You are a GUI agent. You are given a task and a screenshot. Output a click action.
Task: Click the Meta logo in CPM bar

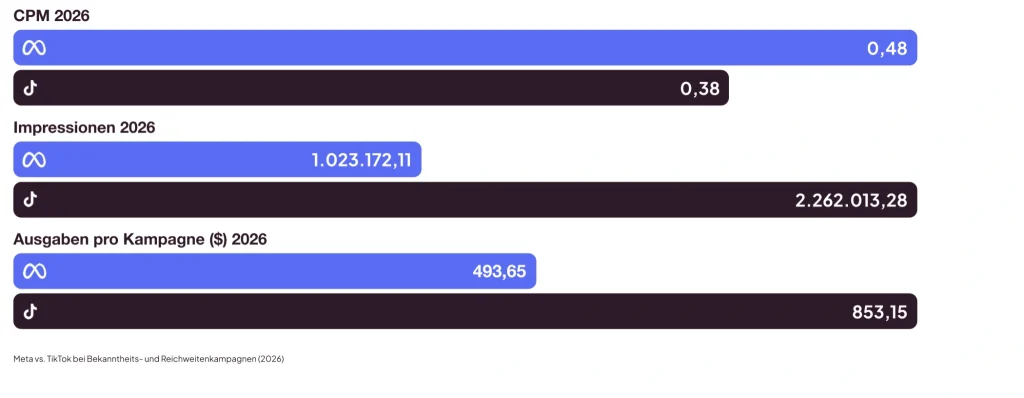[x=34, y=48]
